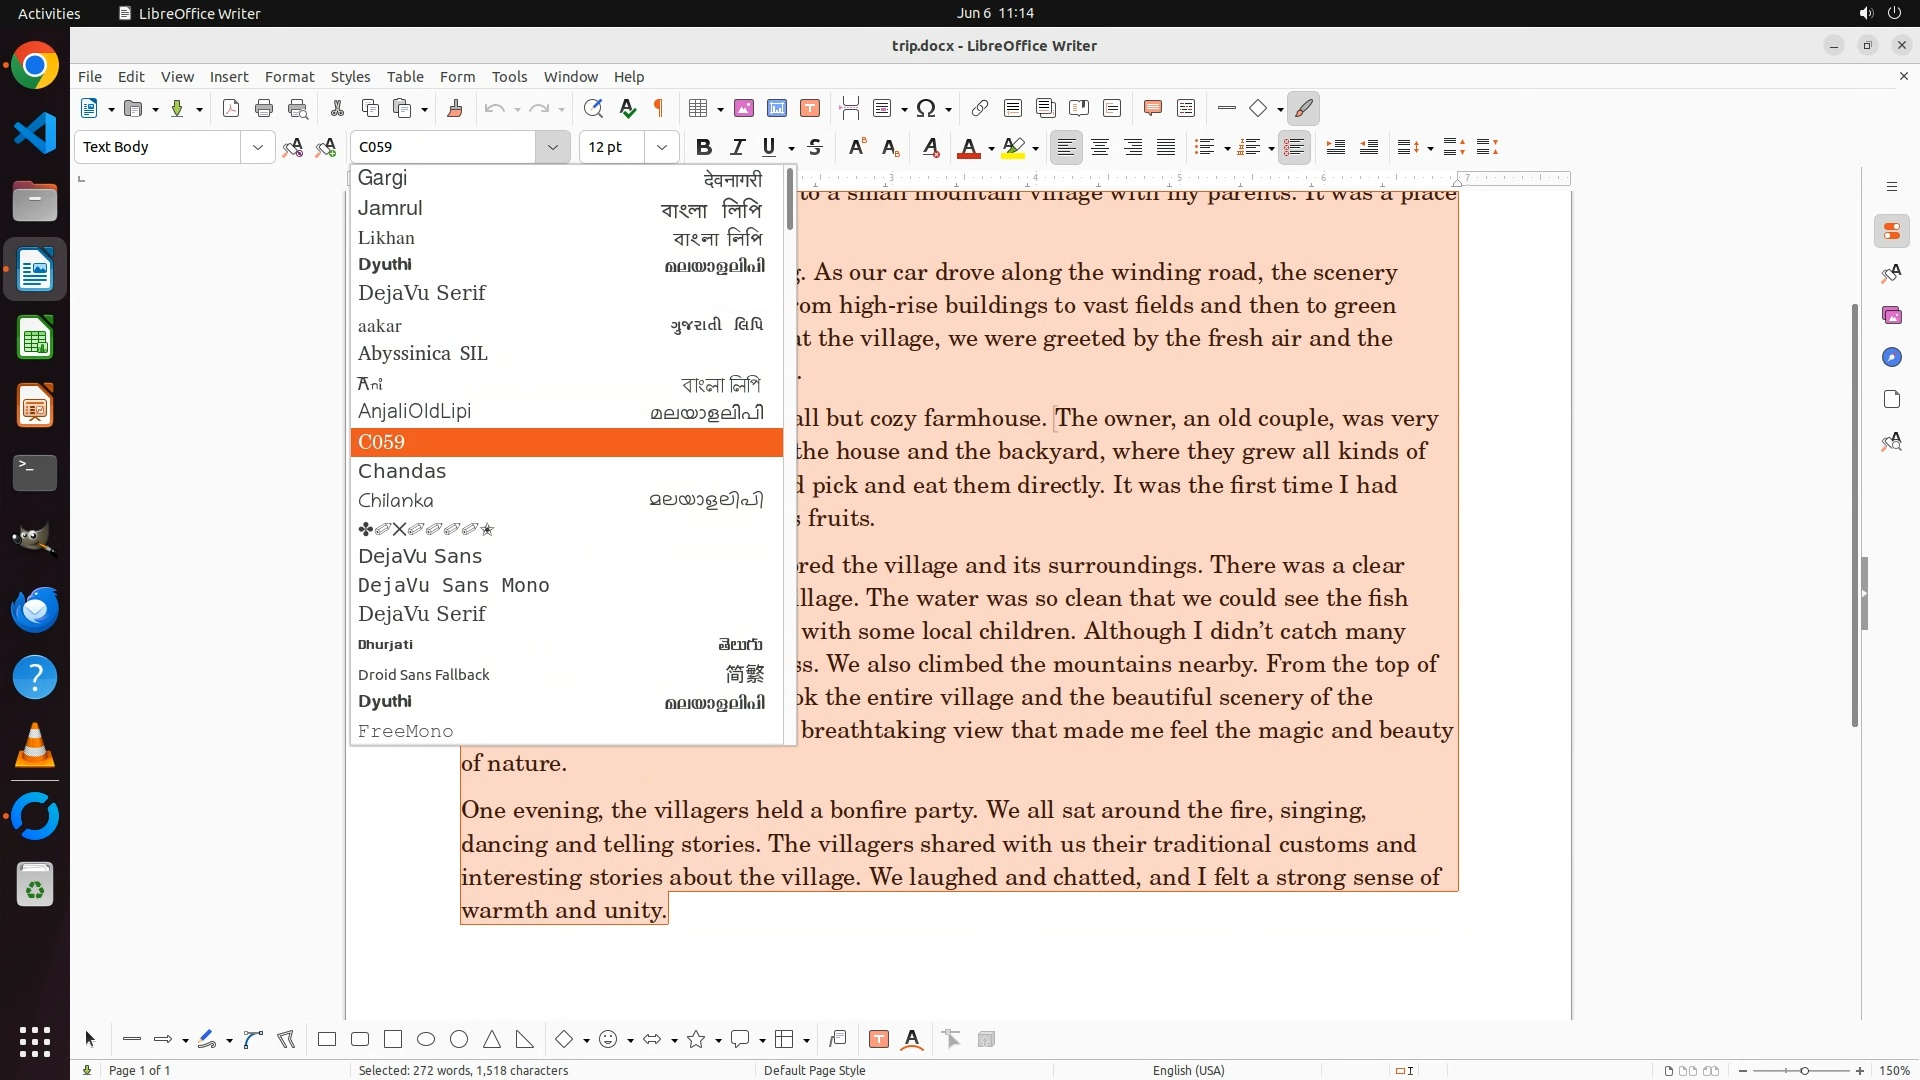Image resolution: width=1920 pixels, height=1080 pixels.
Task: Click the Insert Hyperlink icon
Action: click(980, 108)
